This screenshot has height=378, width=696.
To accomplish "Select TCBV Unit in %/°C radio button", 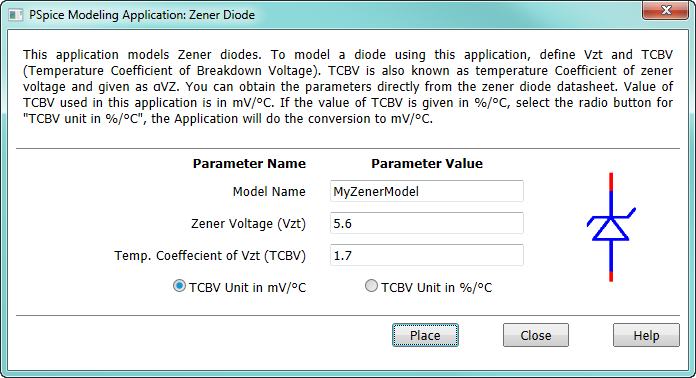I will pyautogui.click(x=371, y=286).
